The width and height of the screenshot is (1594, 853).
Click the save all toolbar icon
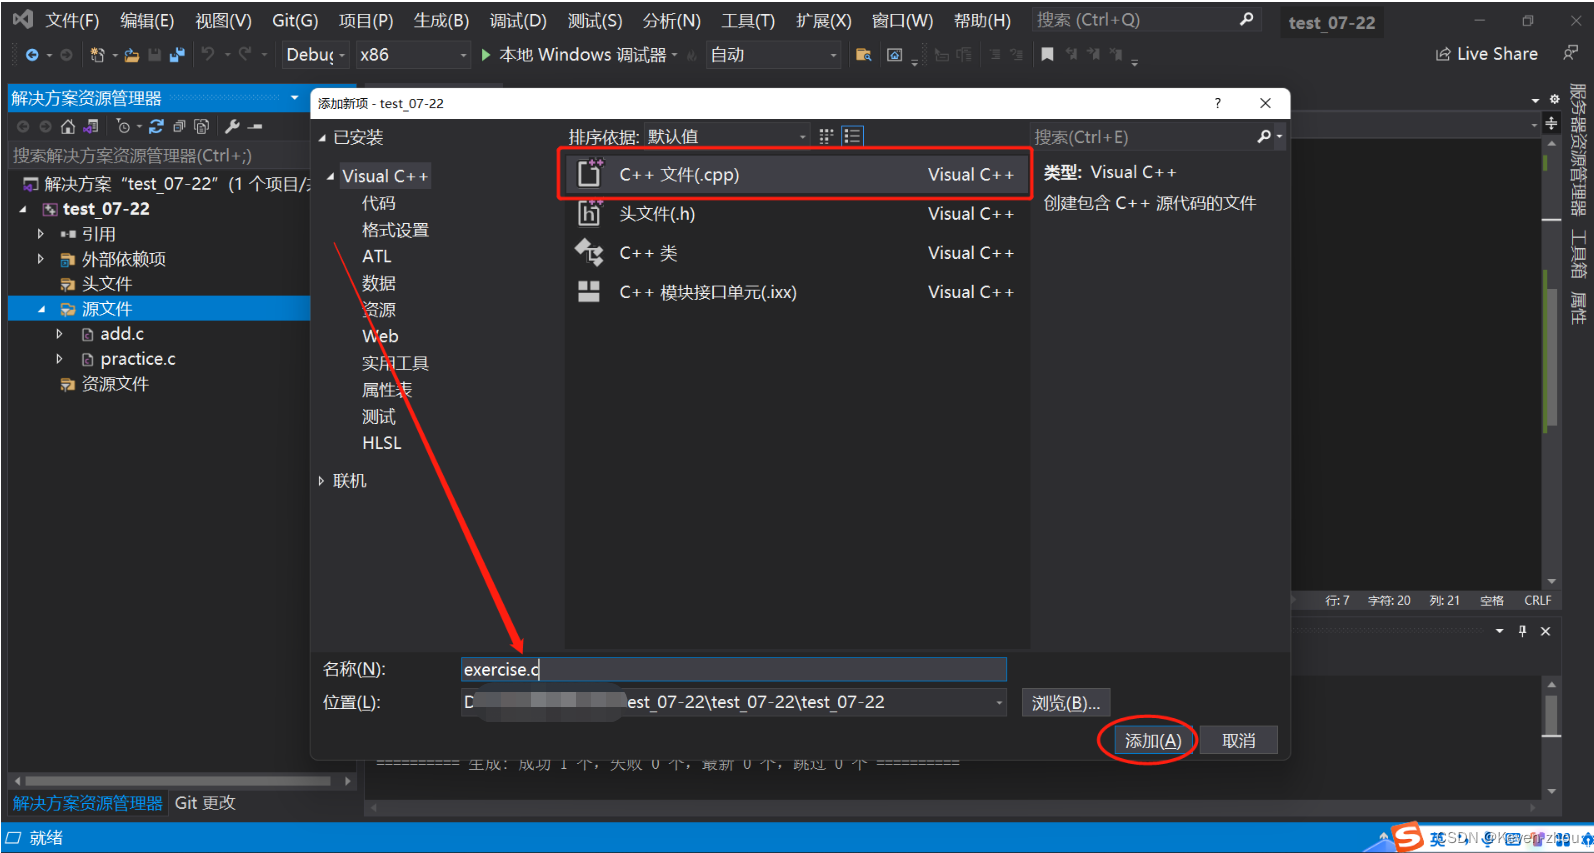(x=177, y=55)
